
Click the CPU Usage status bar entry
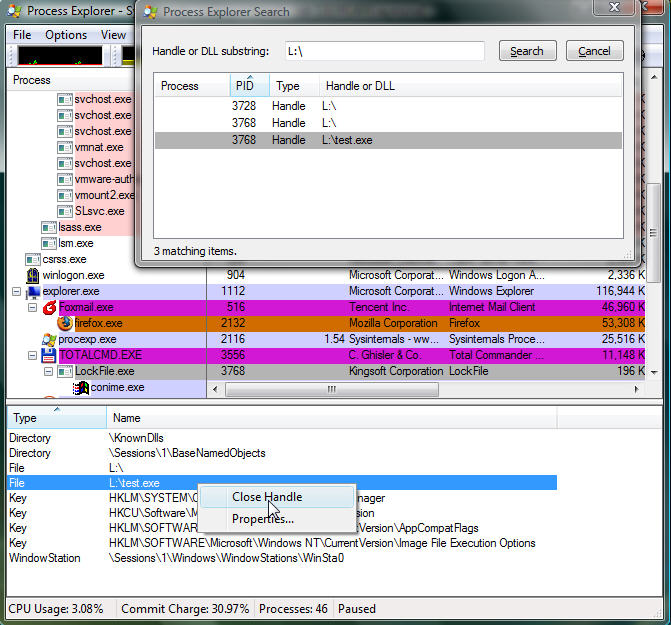coord(56,609)
